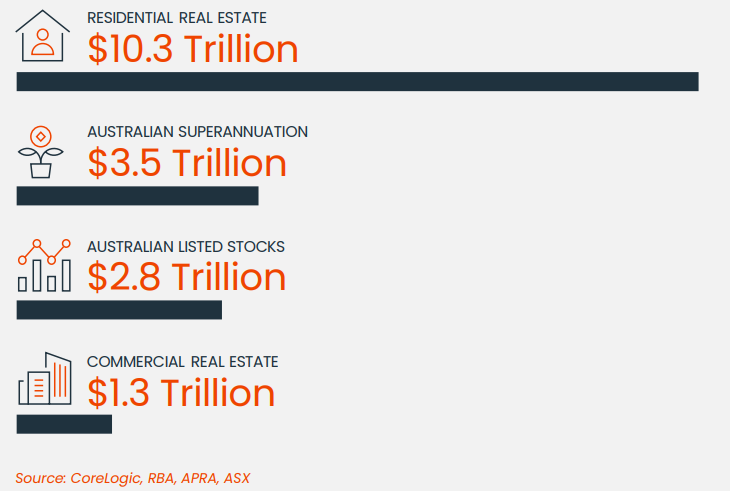The image size is (730, 491).
Task: Click the $3.5 Trillion value
Action: (x=187, y=163)
